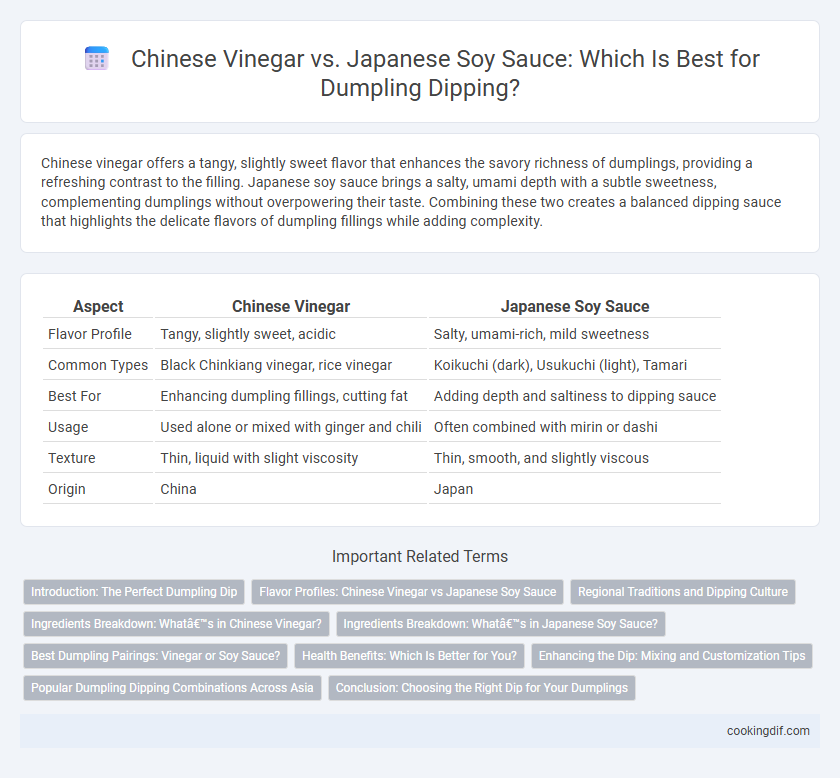Click 'Used alone or mixed with ginger and chili' cell

coord(291,427)
